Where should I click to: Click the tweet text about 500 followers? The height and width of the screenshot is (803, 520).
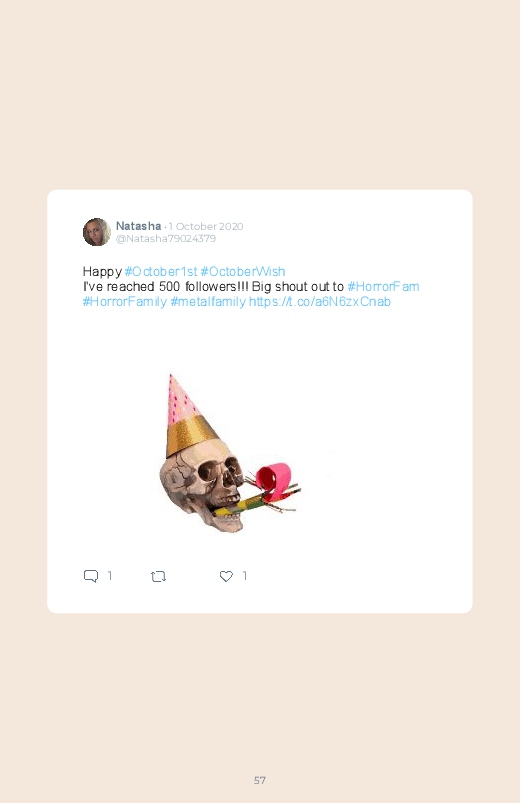pyautogui.click(x=213, y=286)
